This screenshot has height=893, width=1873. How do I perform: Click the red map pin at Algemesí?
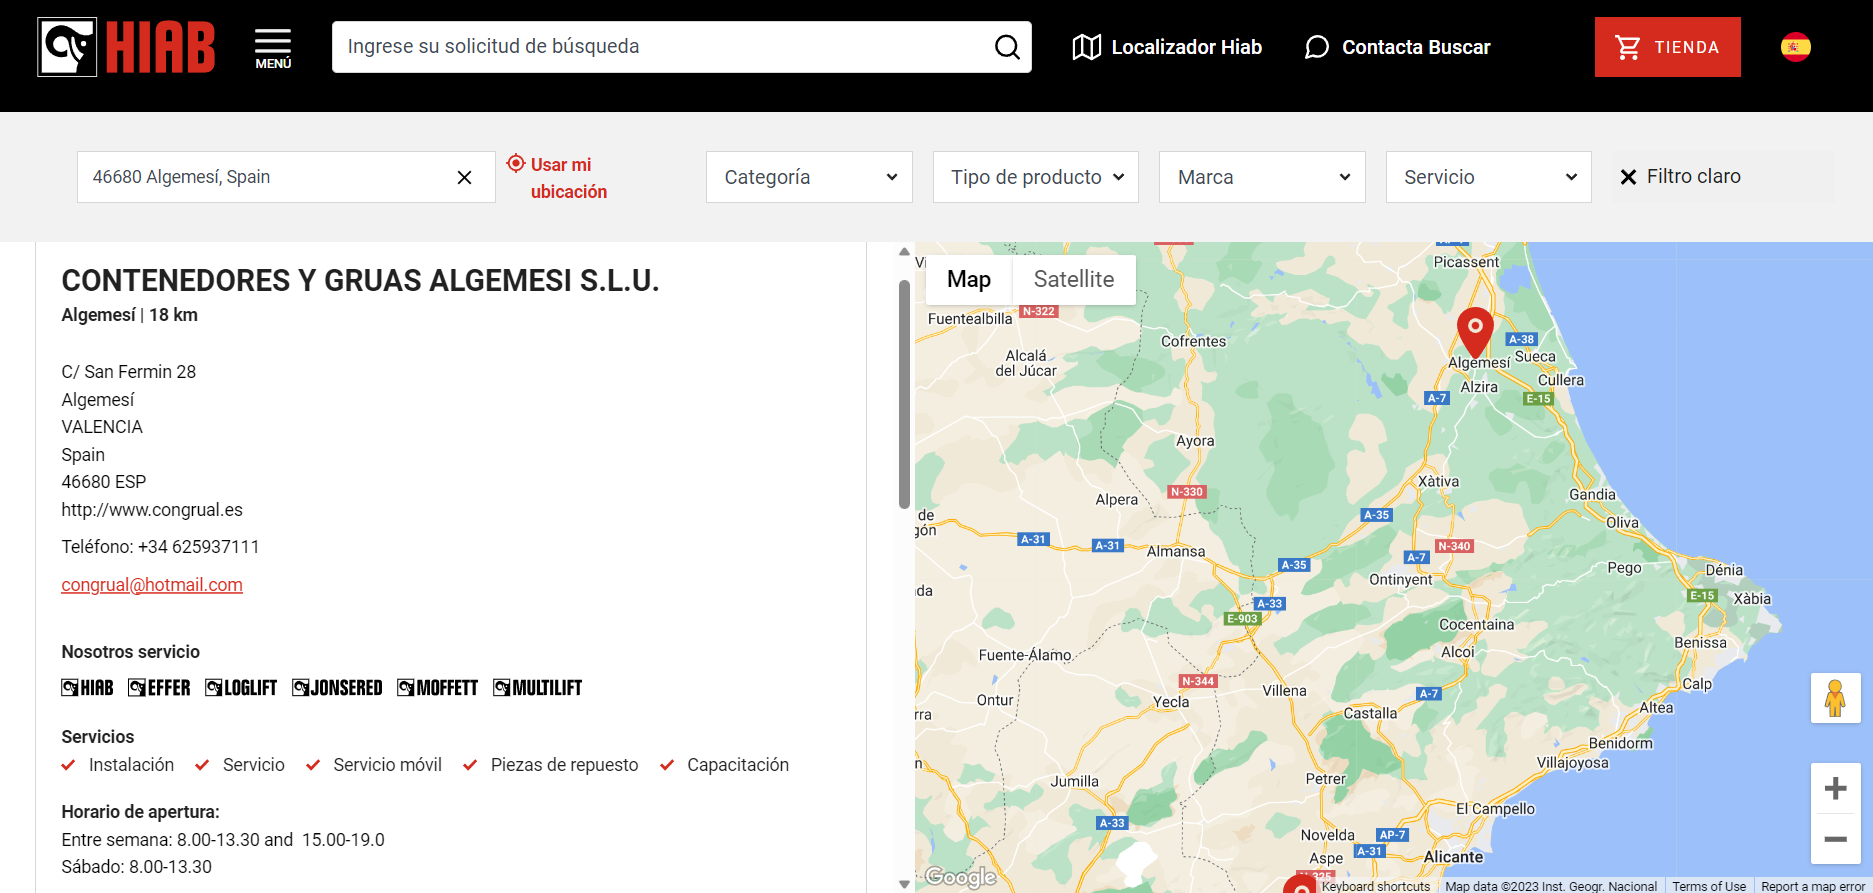pyautogui.click(x=1475, y=331)
